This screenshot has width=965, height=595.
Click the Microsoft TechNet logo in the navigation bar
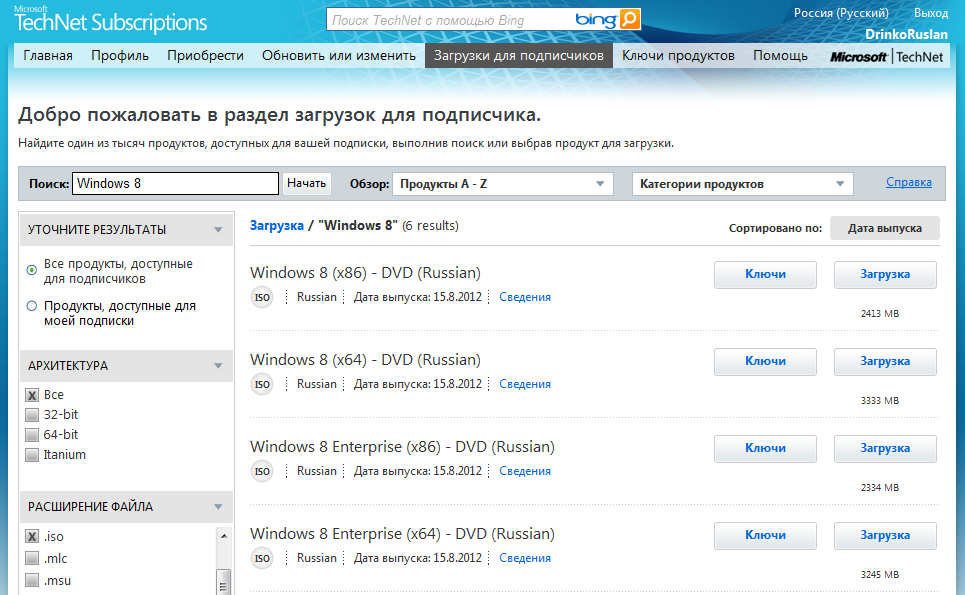(x=886, y=57)
